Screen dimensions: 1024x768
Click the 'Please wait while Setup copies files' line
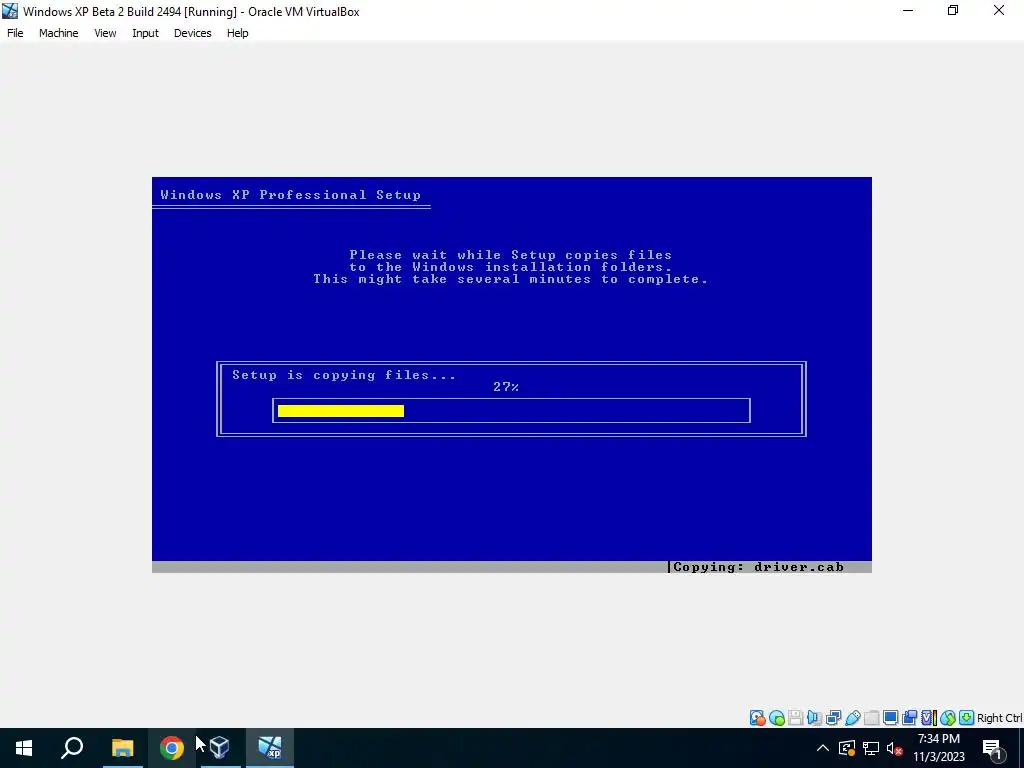pyautogui.click(x=511, y=255)
